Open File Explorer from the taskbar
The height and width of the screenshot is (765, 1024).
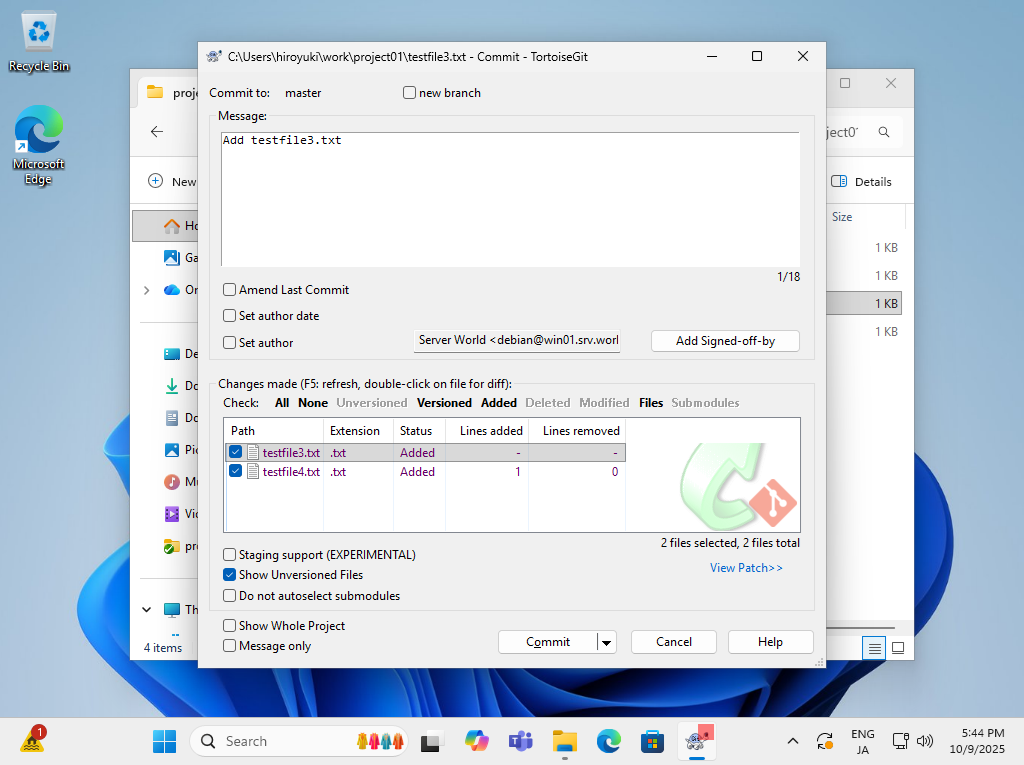[x=565, y=741]
